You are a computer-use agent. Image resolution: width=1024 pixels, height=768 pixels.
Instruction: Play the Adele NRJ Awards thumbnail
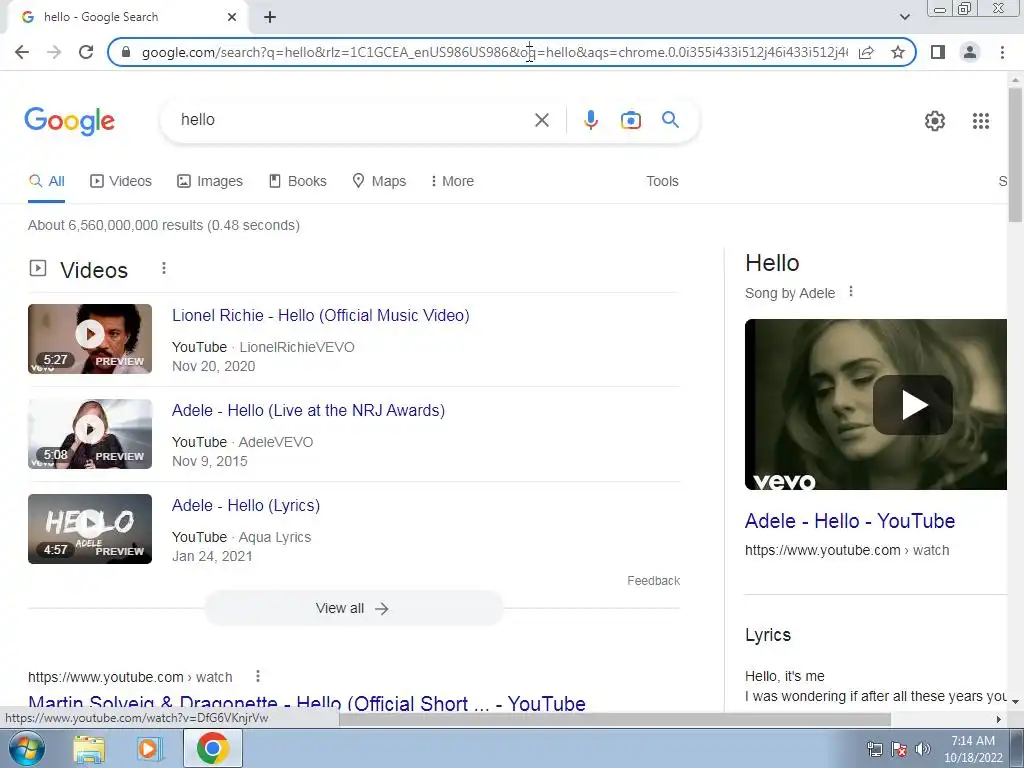pos(90,434)
